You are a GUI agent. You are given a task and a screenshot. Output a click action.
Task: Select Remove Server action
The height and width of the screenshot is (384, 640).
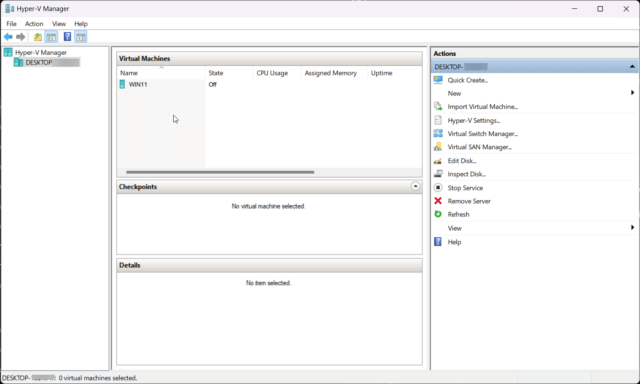[469, 201]
